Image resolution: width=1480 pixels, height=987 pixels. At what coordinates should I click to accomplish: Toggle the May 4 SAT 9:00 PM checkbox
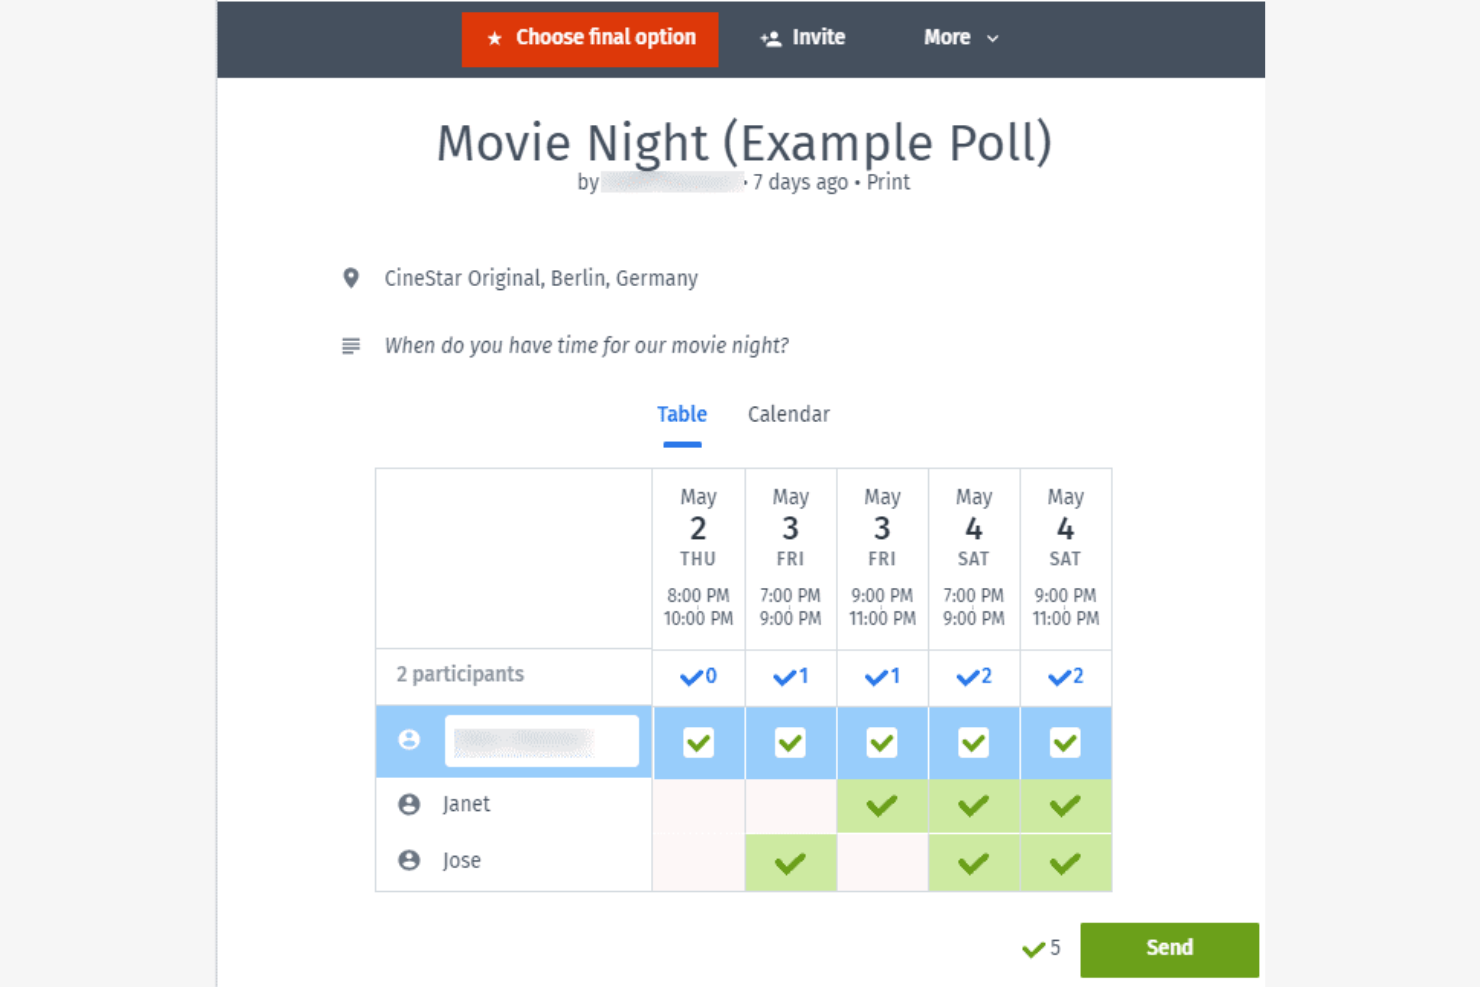pyautogui.click(x=1065, y=743)
